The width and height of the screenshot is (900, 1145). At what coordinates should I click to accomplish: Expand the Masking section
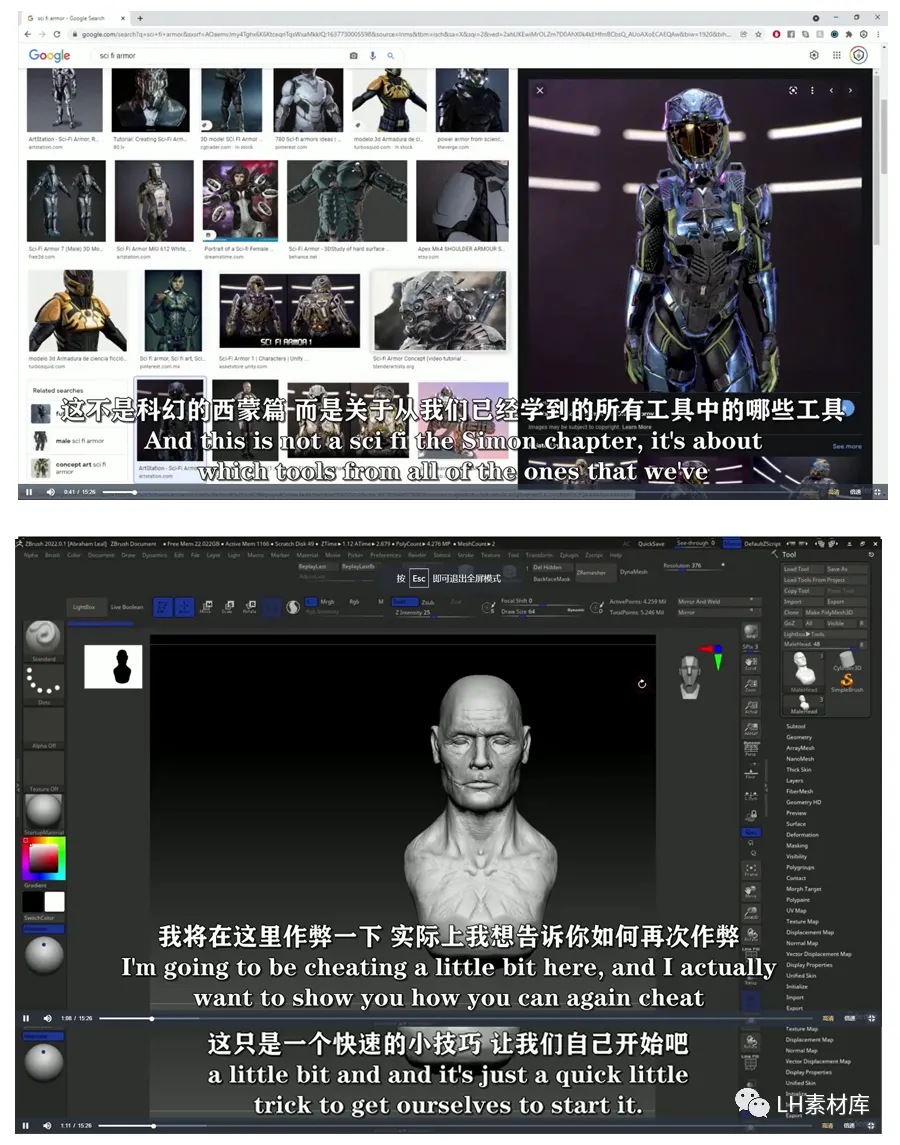tap(797, 846)
